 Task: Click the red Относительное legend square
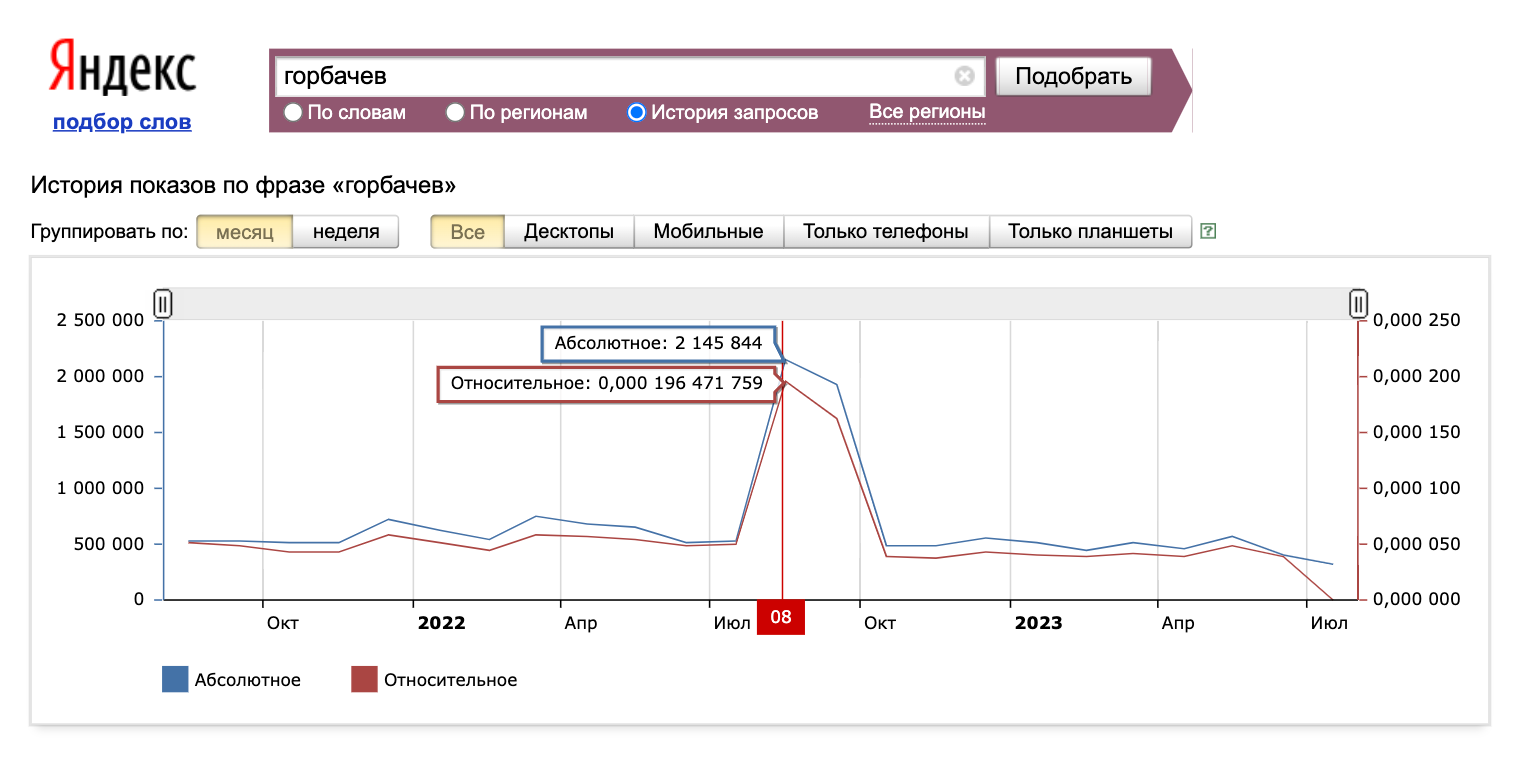[364, 680]
